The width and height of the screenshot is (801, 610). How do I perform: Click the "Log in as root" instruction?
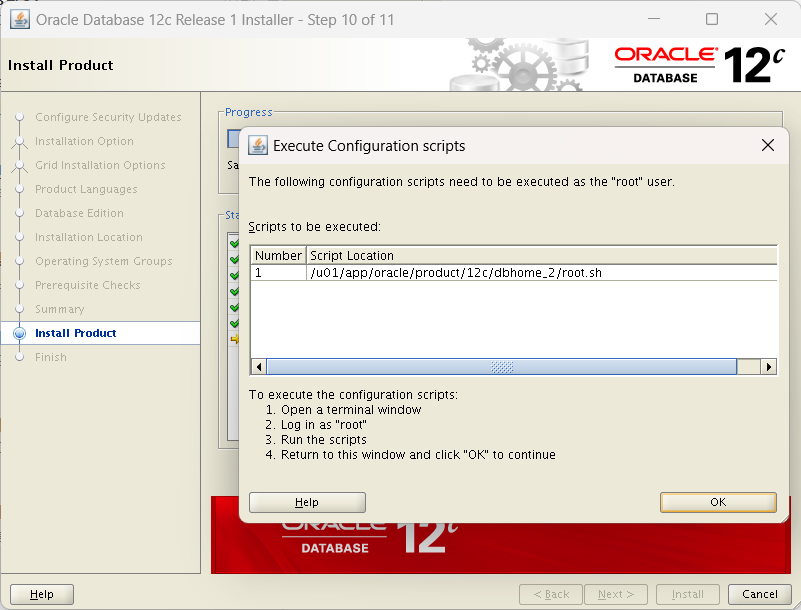[x=323, y=425]
